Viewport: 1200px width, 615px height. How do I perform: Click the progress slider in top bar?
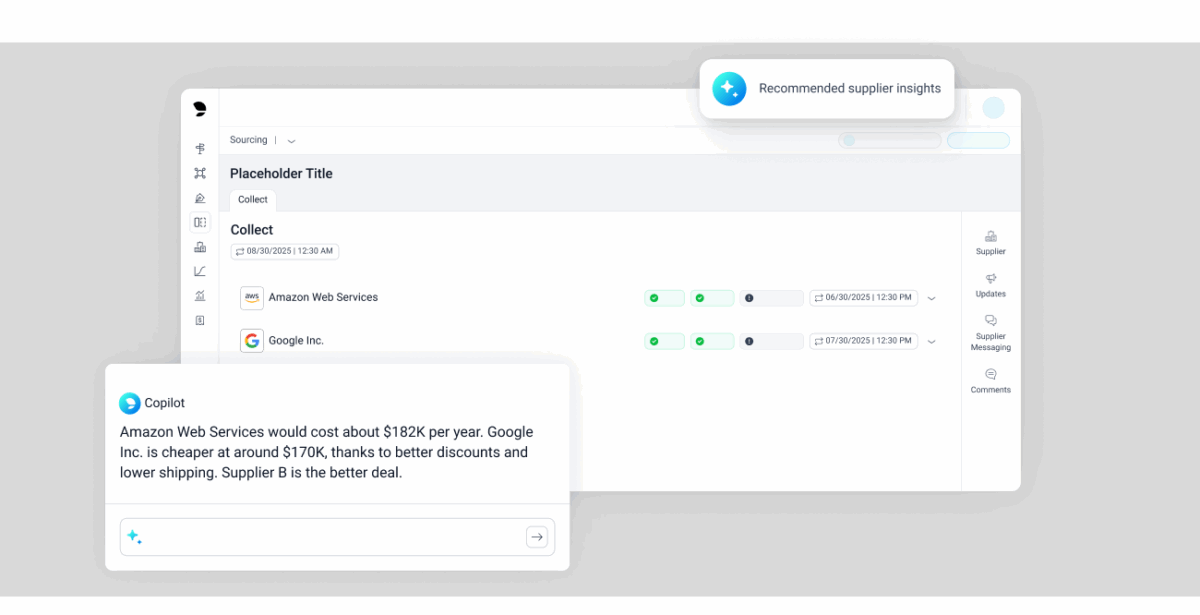coord(890,140)
